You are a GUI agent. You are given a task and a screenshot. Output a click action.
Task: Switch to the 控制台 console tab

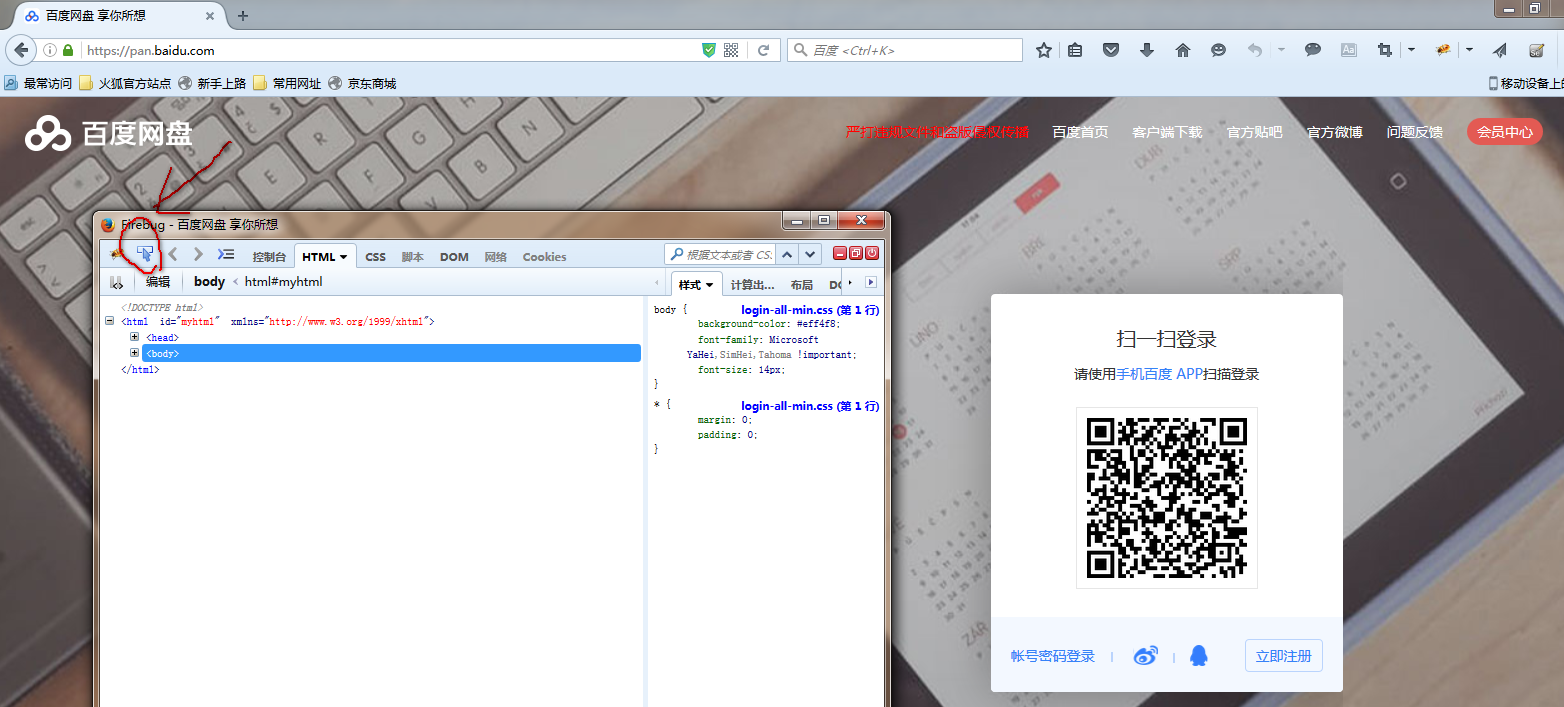269,257
